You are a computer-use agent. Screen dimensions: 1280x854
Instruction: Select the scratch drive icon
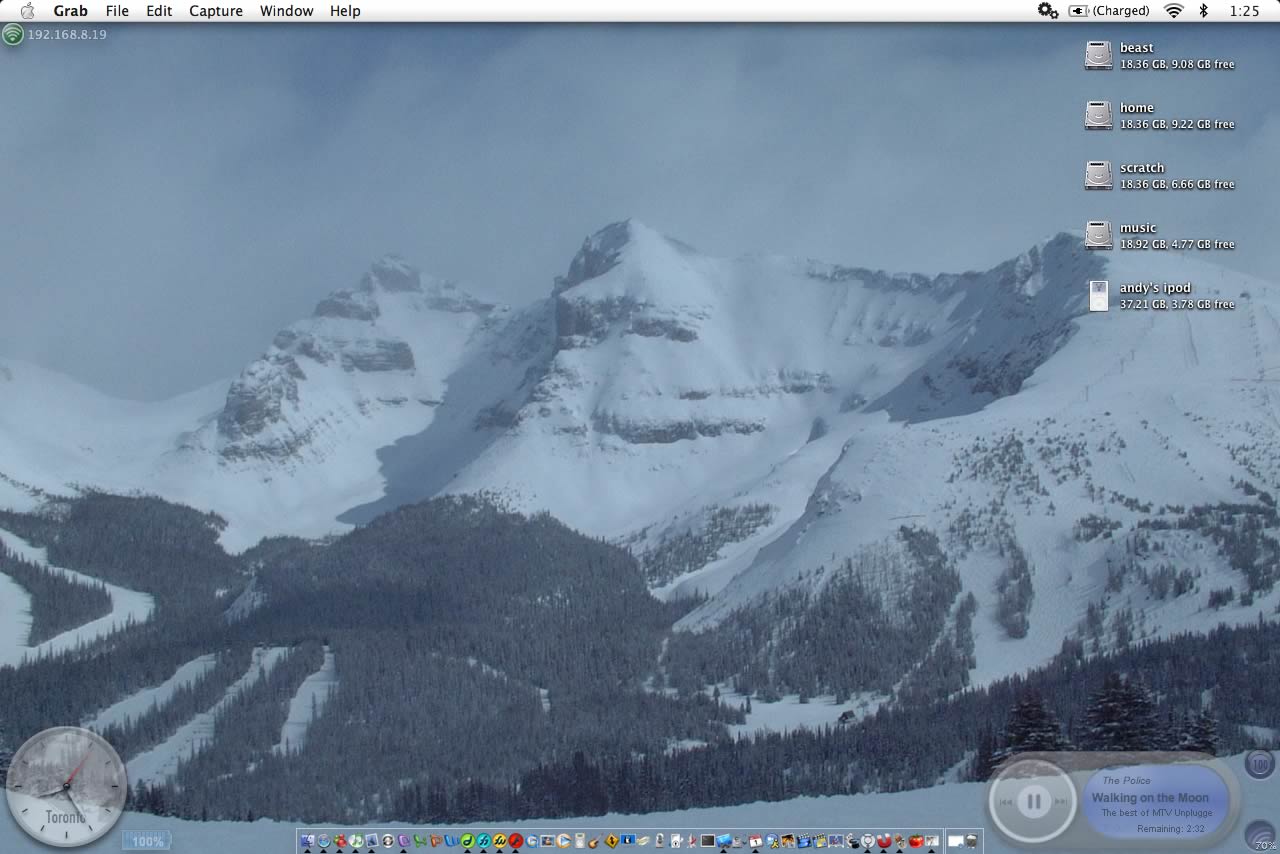1098,175
